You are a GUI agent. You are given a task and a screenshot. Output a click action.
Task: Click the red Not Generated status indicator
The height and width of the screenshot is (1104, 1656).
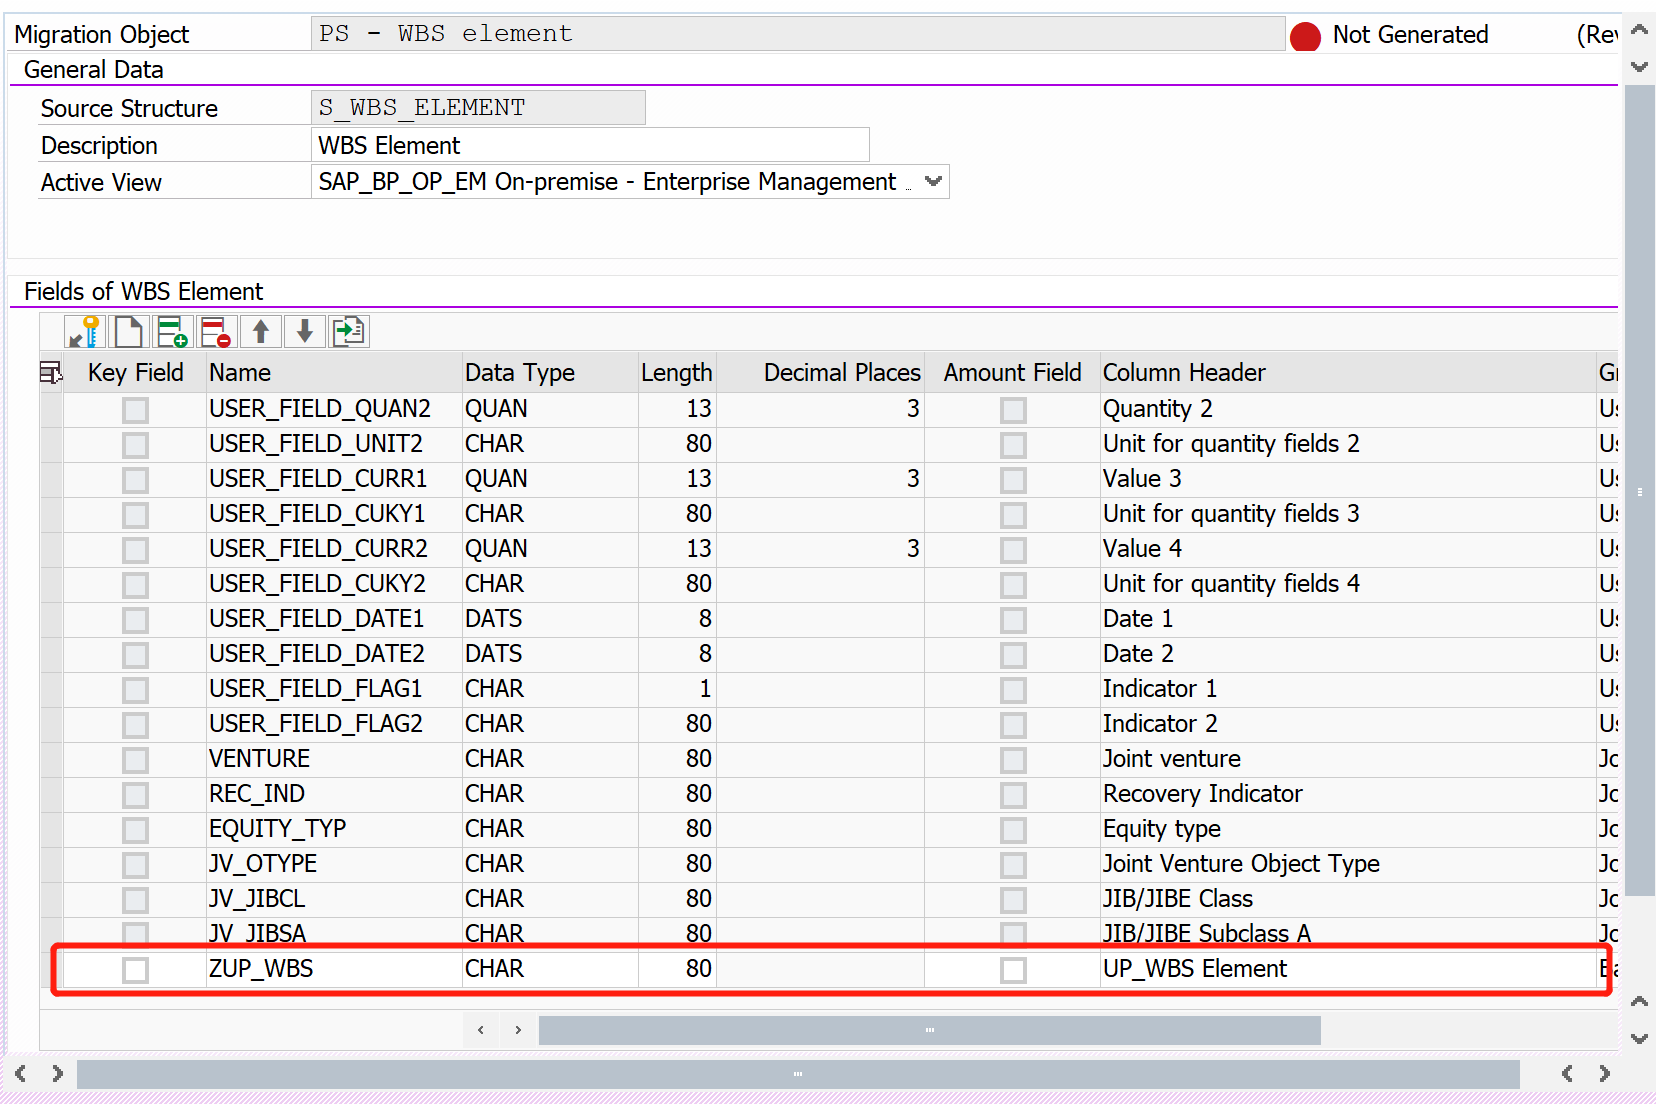[x=1305, y=34]
